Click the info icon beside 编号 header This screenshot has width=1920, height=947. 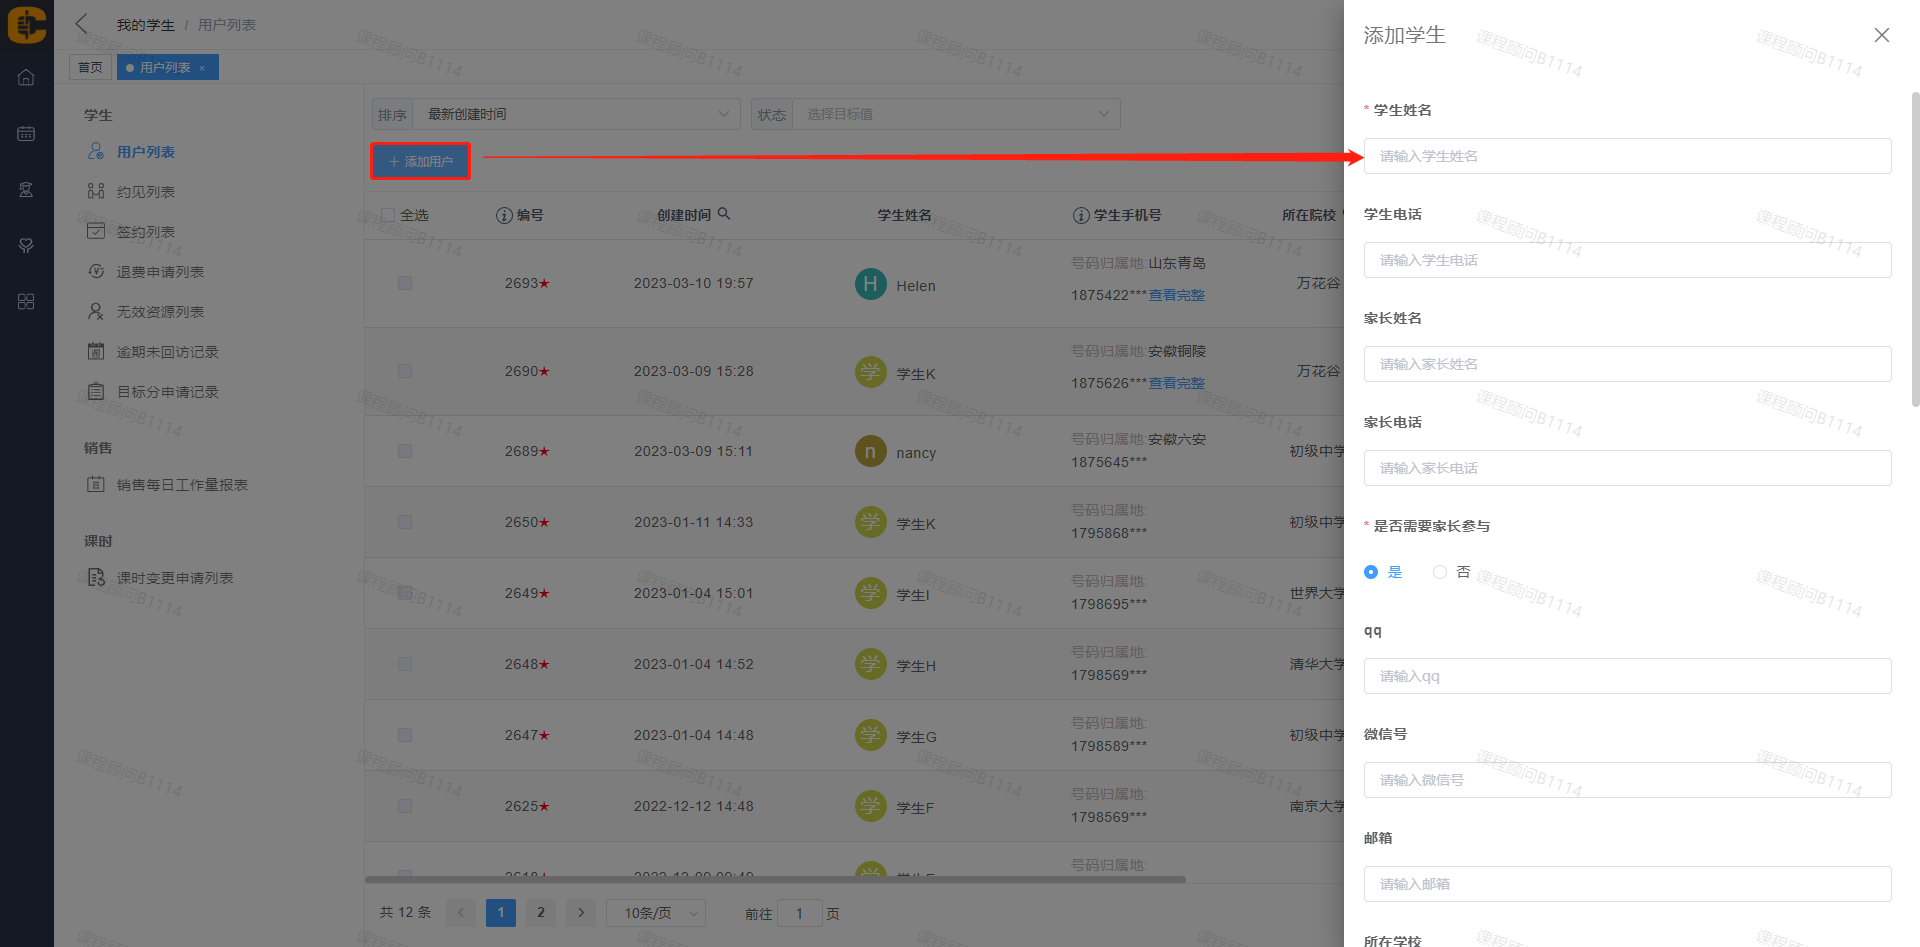point(504,215)
